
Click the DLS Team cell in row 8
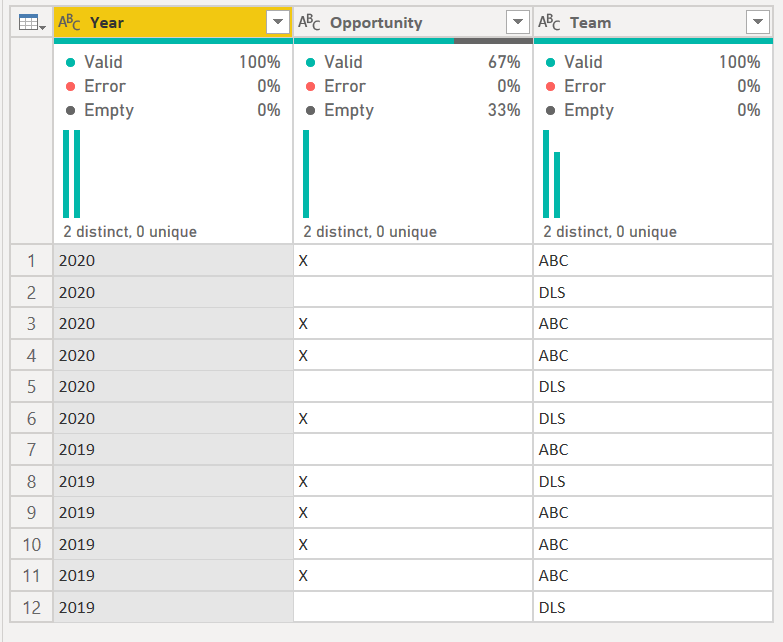[653, 481]
